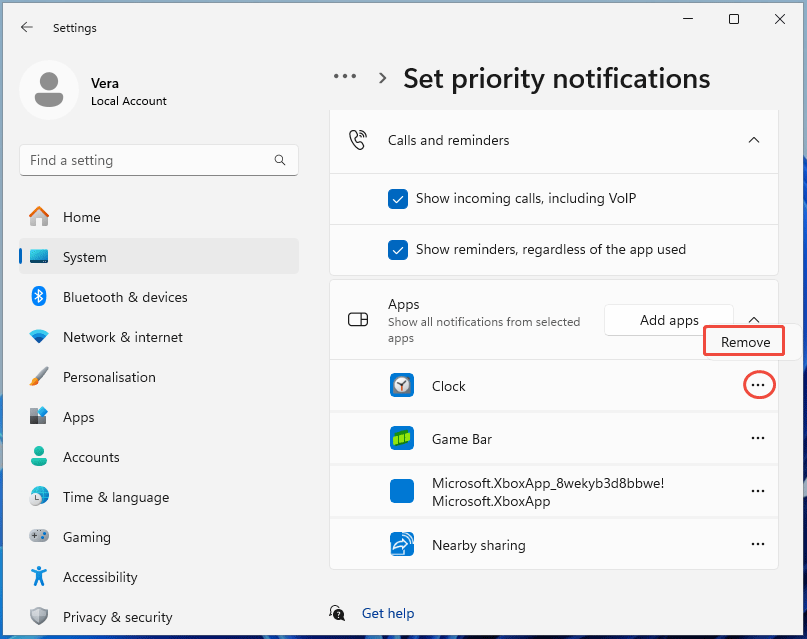Disable Show reminders, regardless of the app used
807x639 pixels.
click(398, 249)
